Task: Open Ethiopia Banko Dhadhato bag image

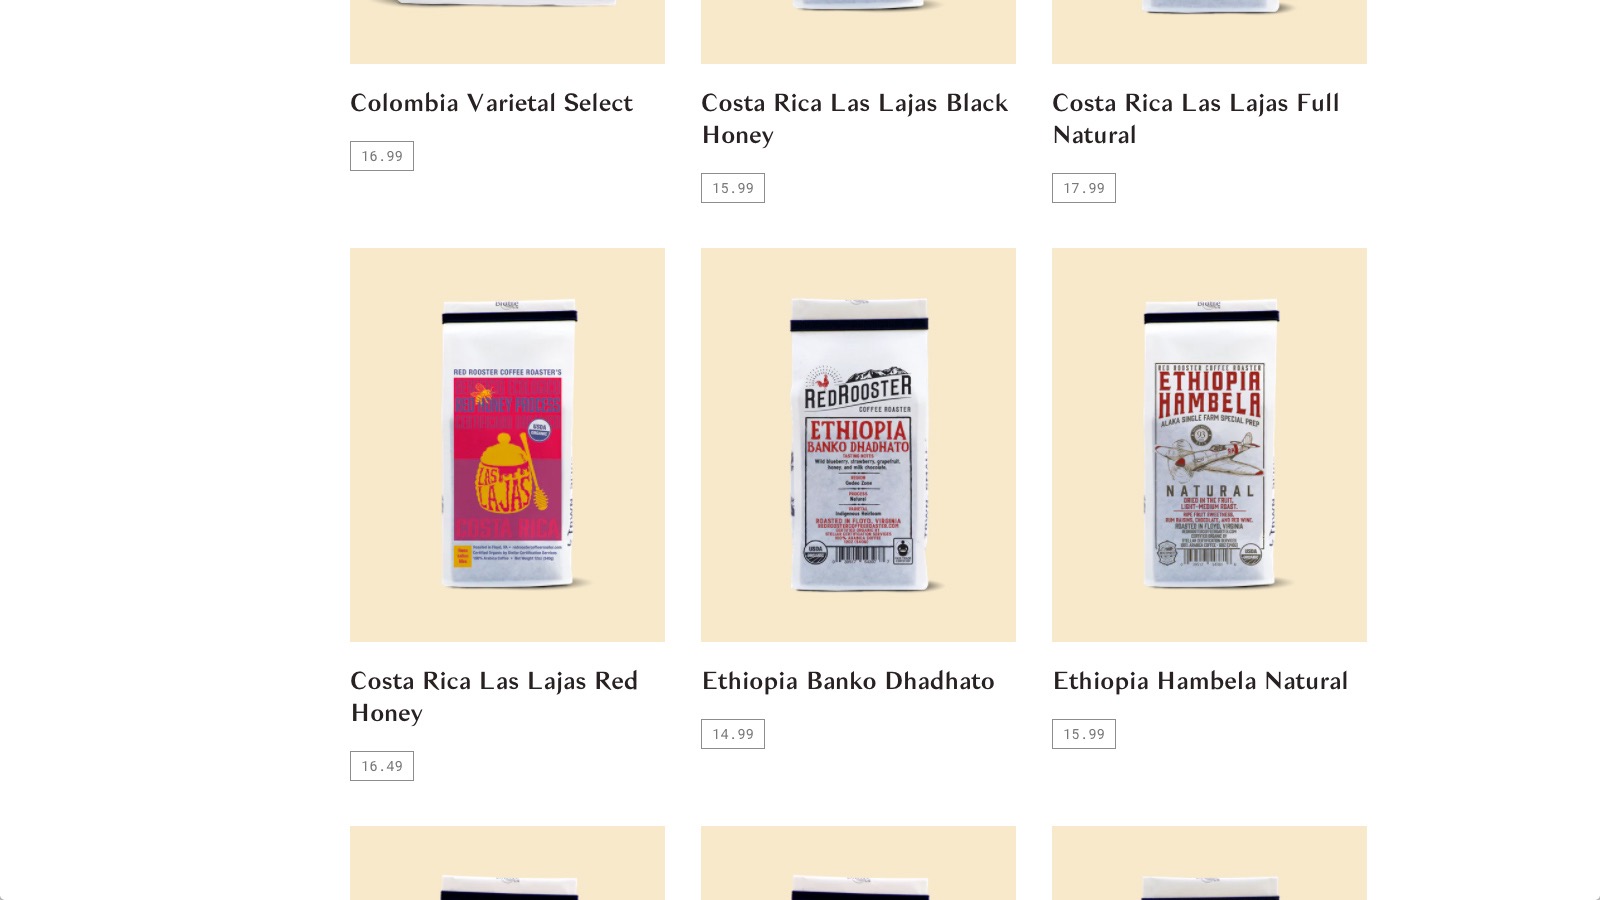Action: tap(858, 445)
